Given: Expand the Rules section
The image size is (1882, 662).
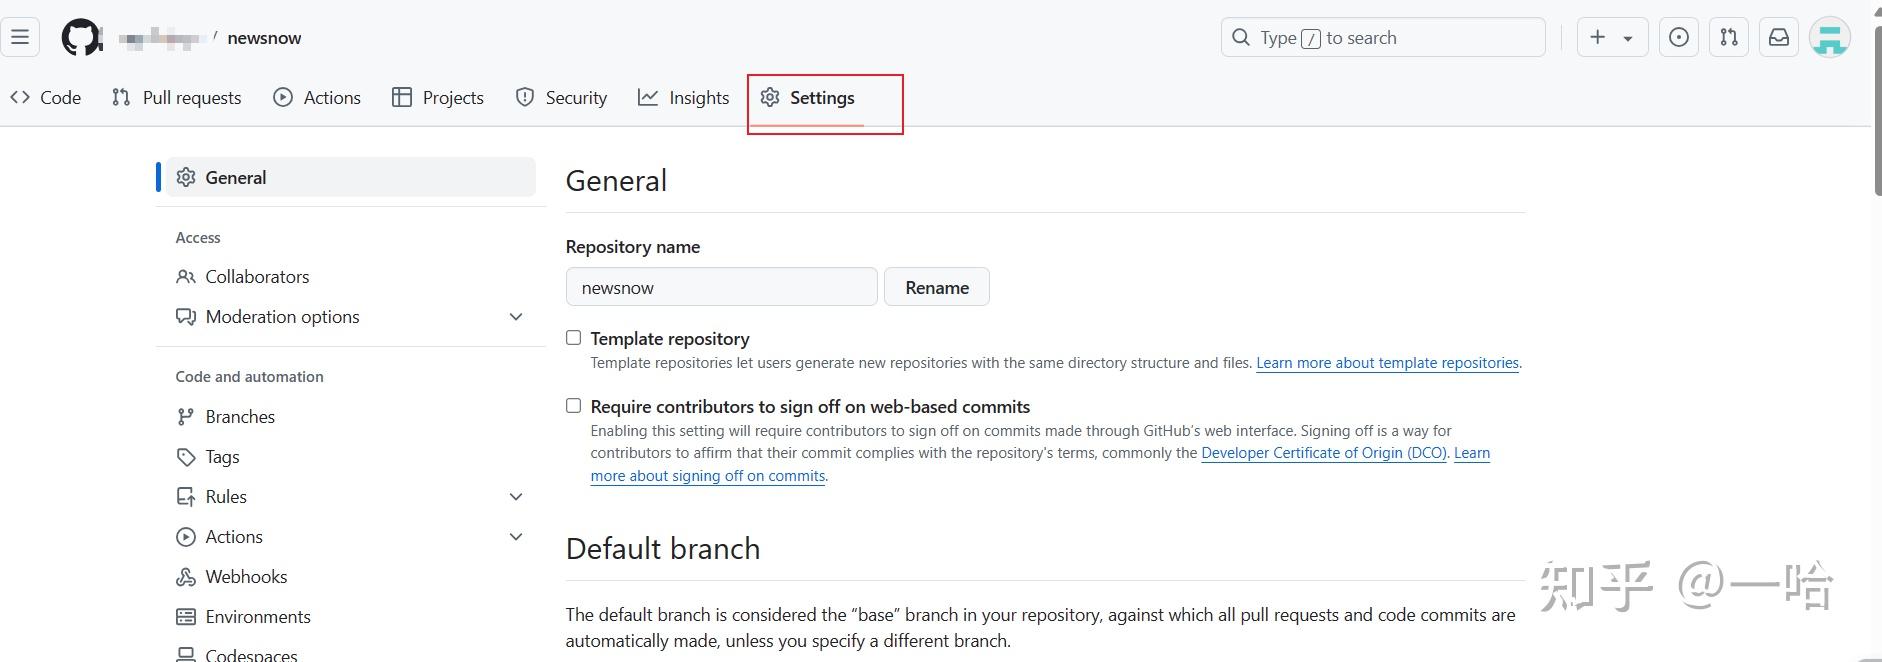Looking at the screenshot, I should 516,496.
